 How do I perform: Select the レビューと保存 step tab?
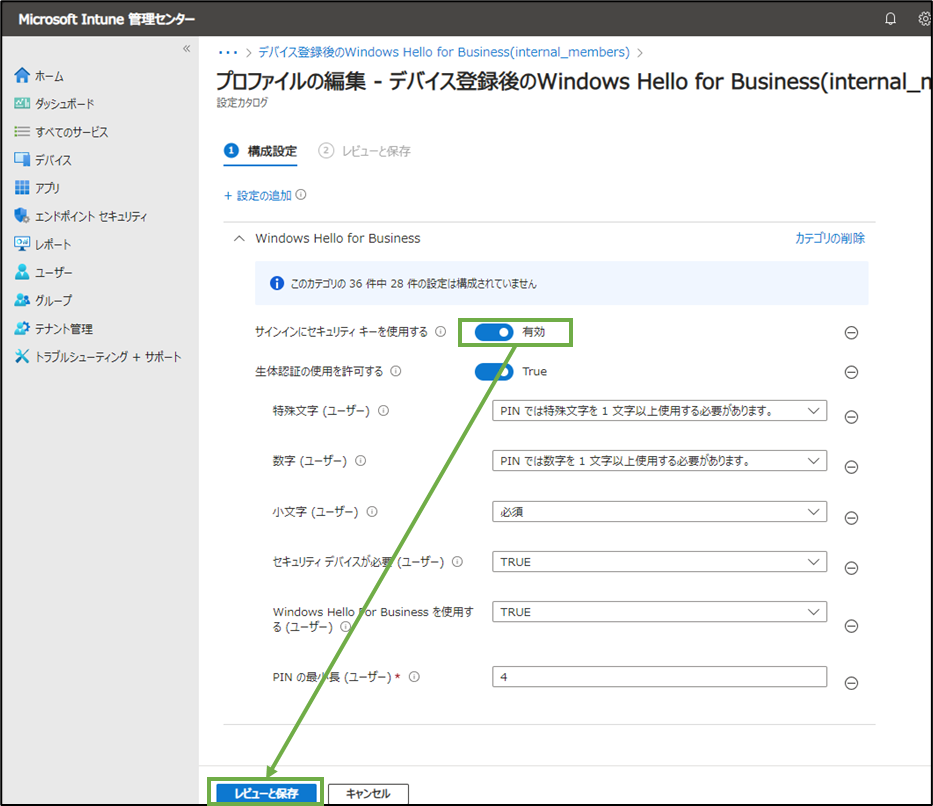(x=364, y=151)
